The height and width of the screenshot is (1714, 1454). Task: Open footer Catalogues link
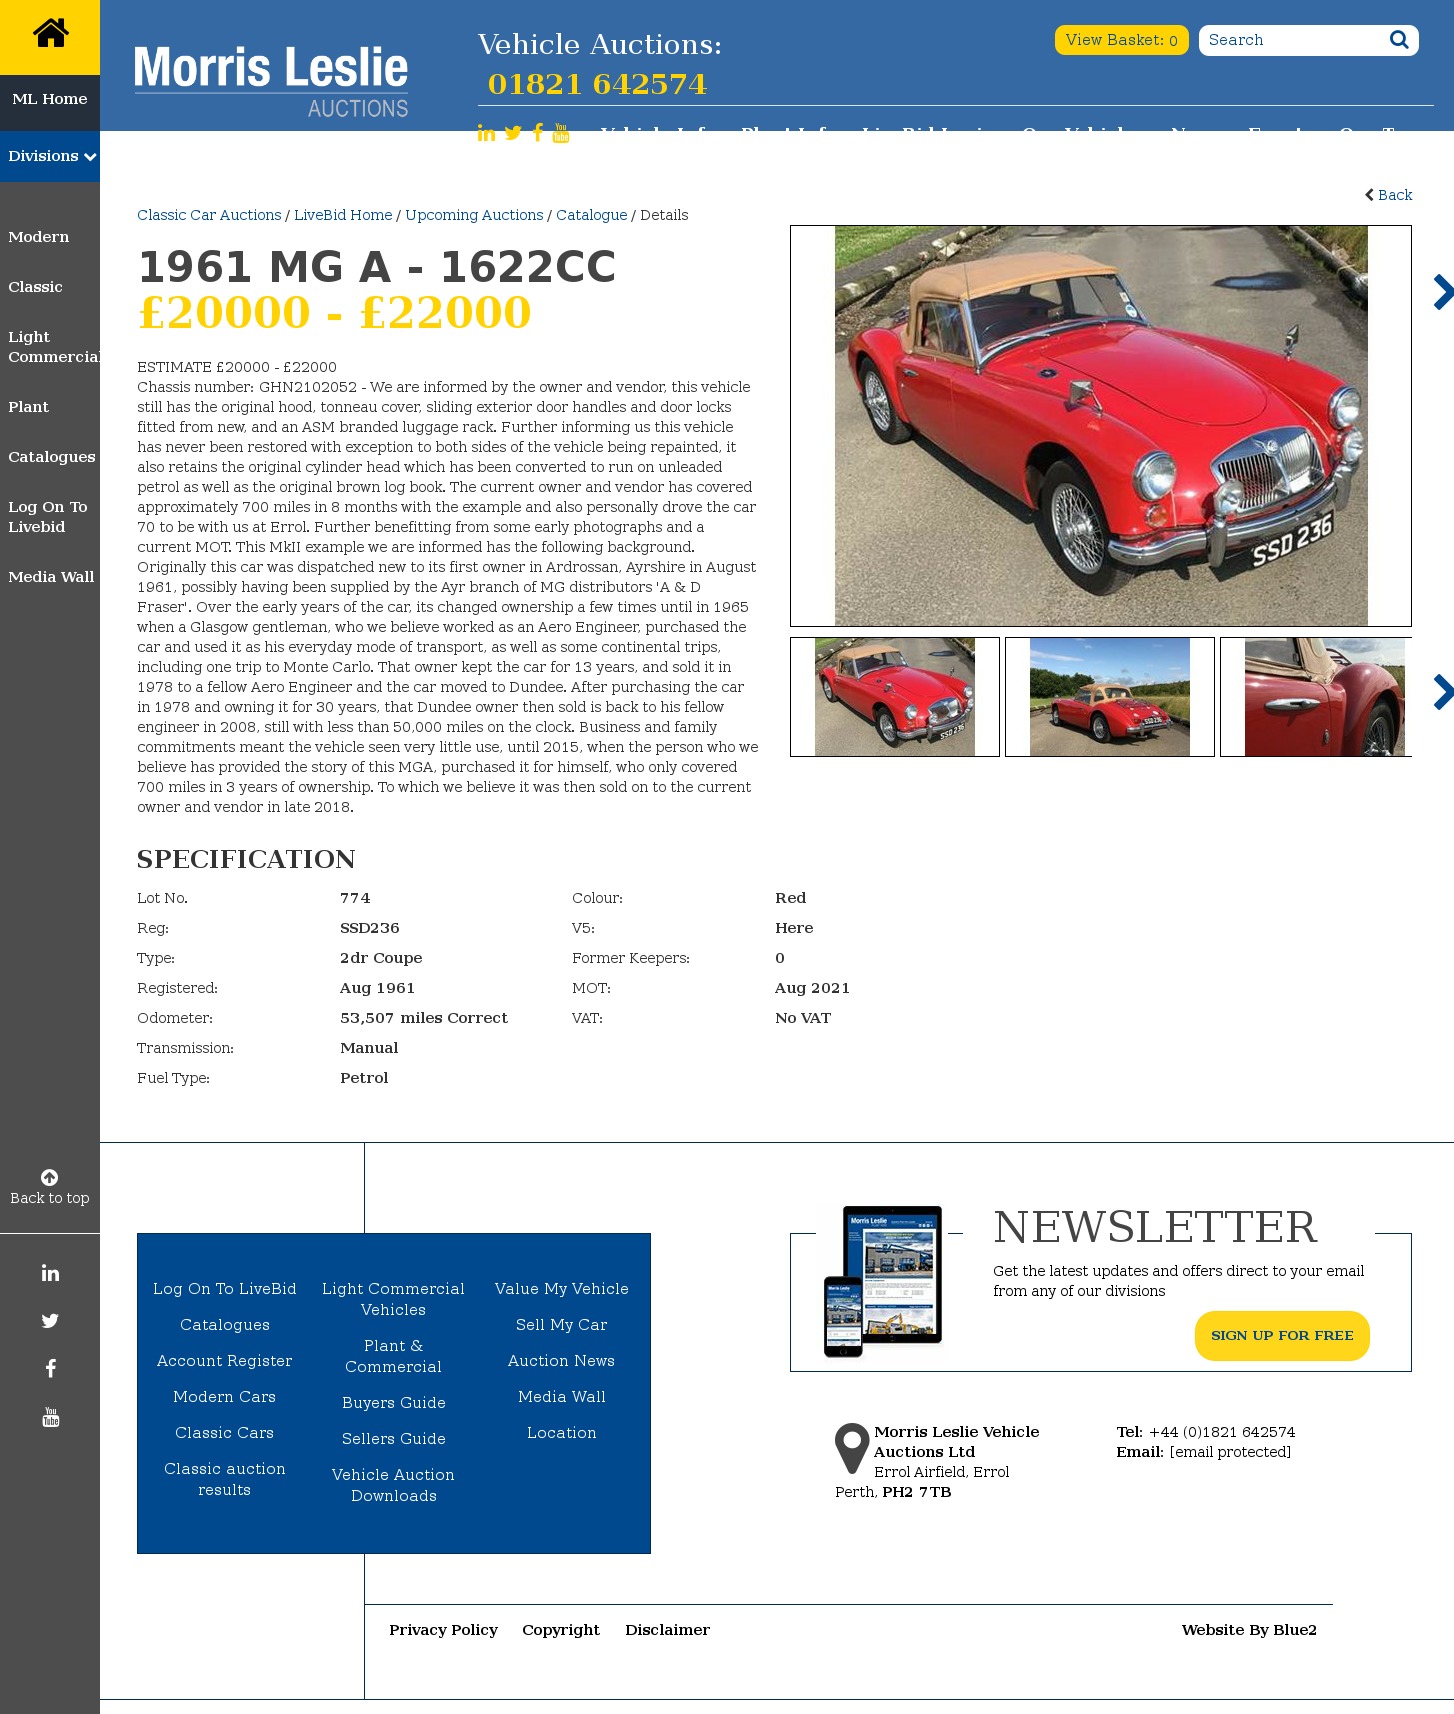point(225,1325)
